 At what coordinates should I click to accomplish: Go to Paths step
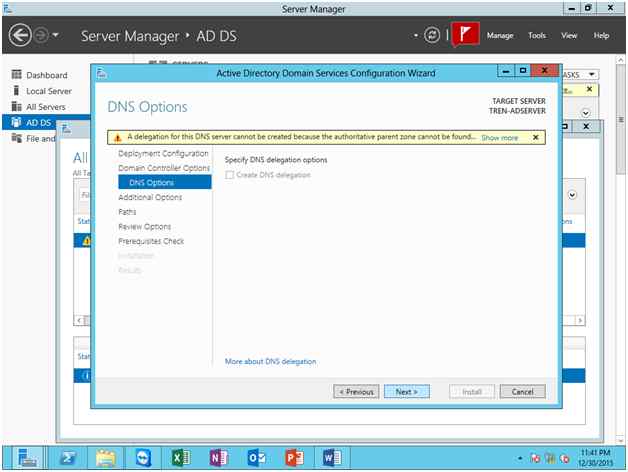[127, 212]
